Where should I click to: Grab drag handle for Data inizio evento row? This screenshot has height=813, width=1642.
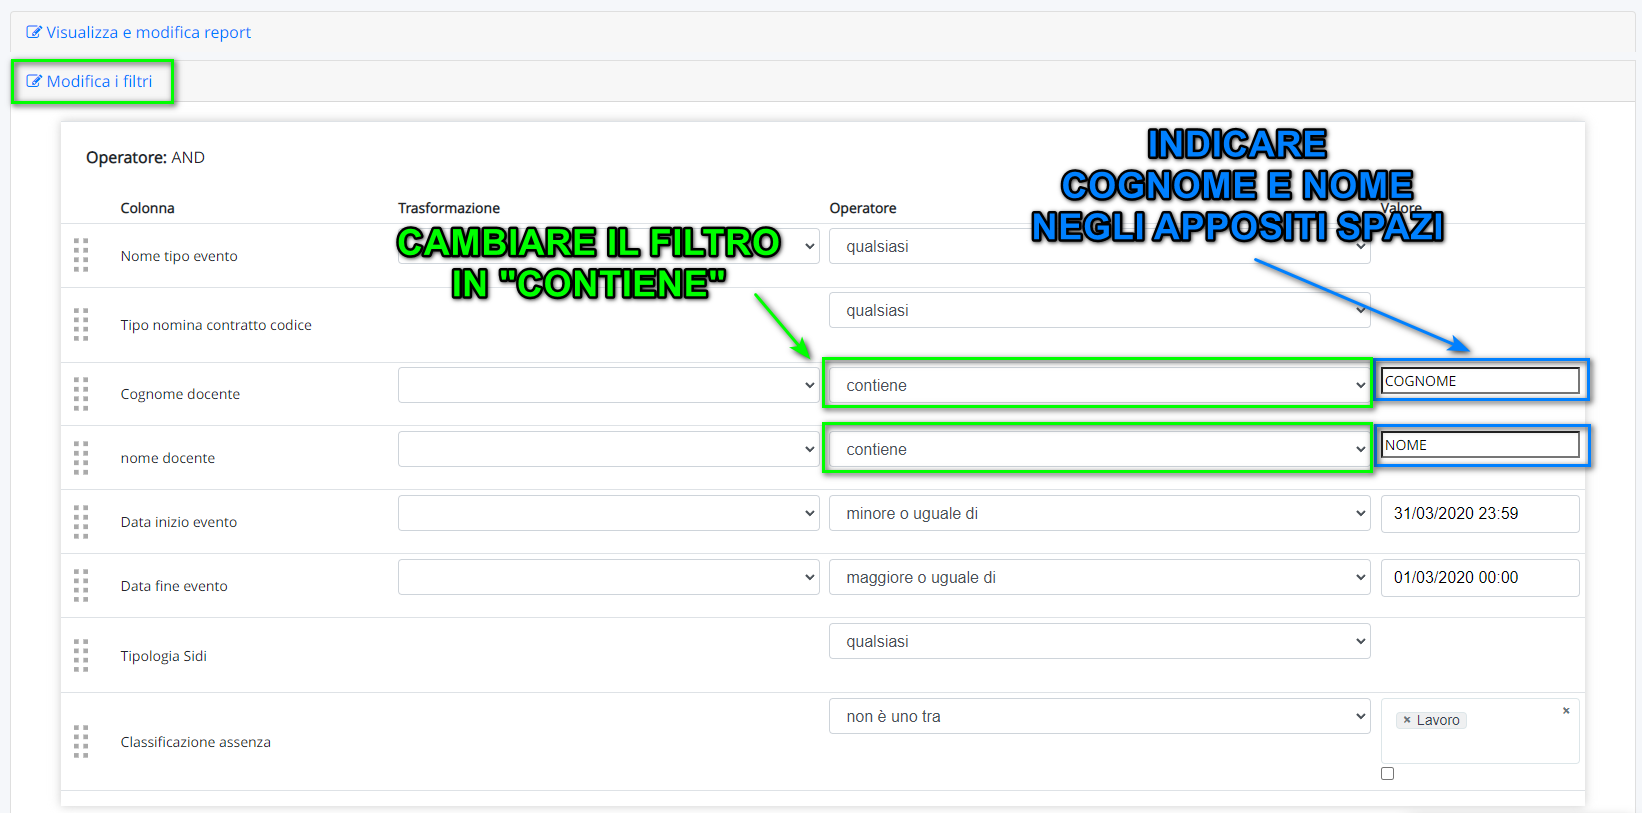tap(81, 522)
